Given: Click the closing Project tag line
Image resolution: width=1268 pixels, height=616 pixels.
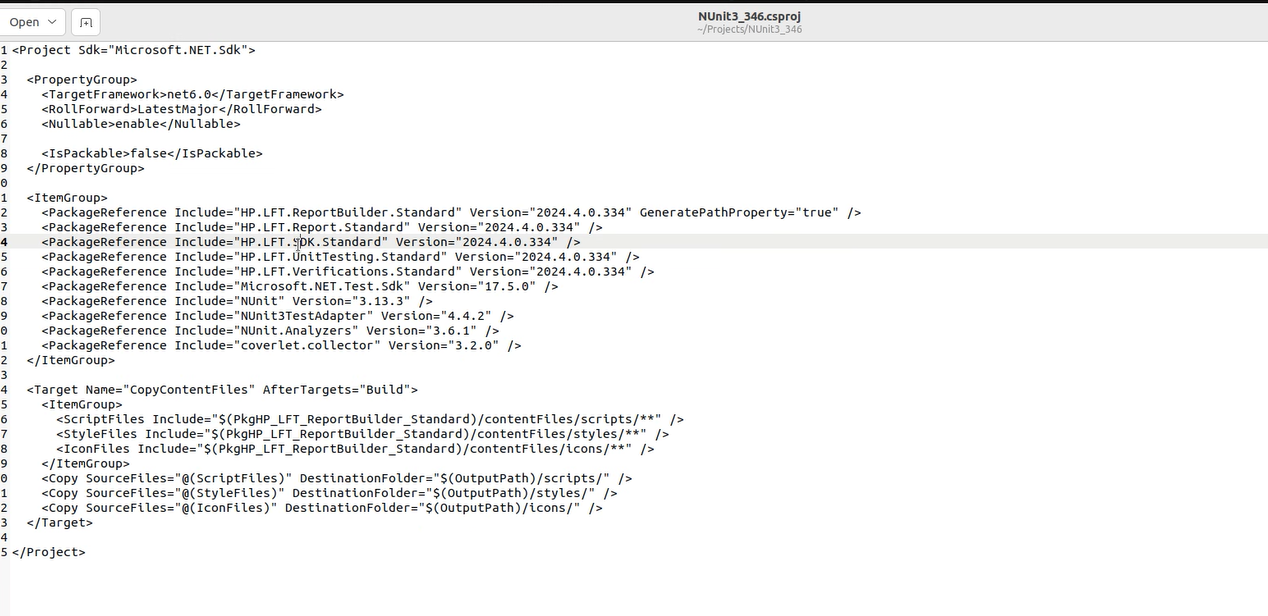Looking at the screenshot, I should pos(48,552).
